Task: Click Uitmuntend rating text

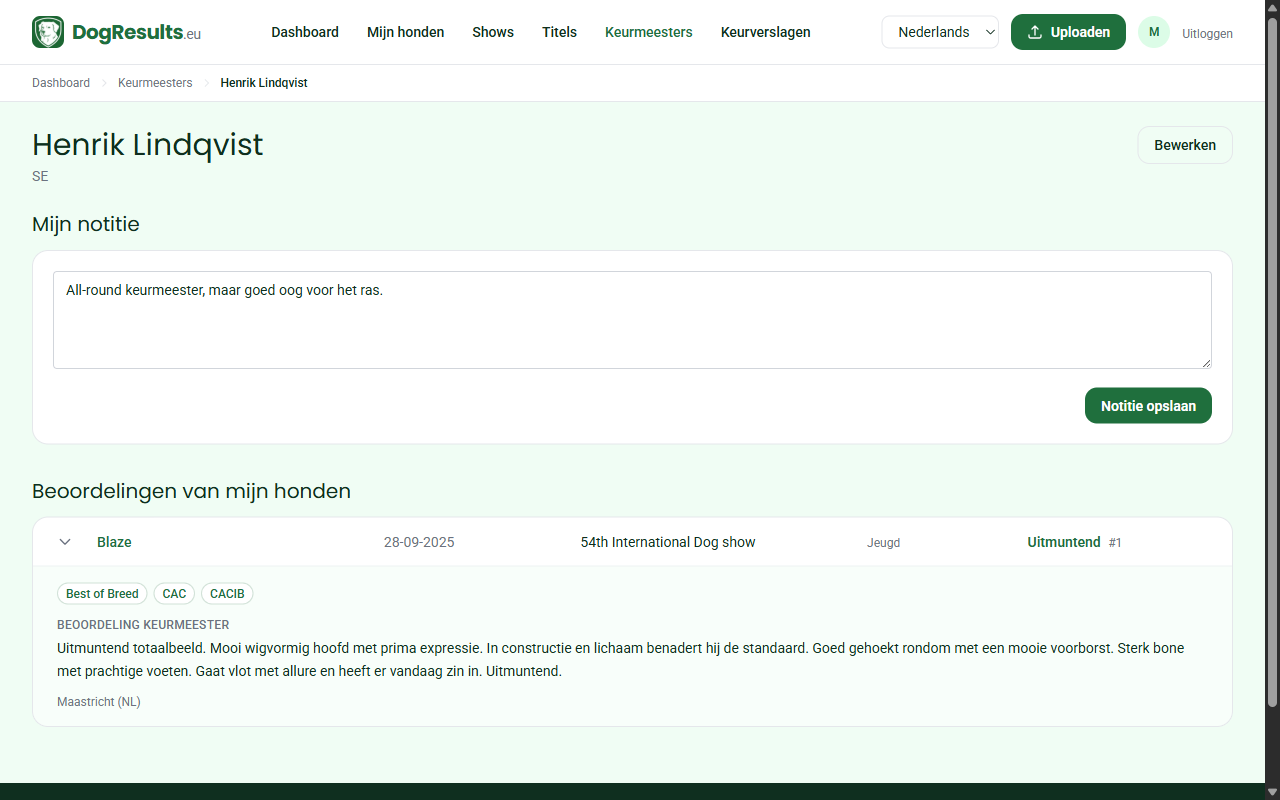Action: 1064,542
